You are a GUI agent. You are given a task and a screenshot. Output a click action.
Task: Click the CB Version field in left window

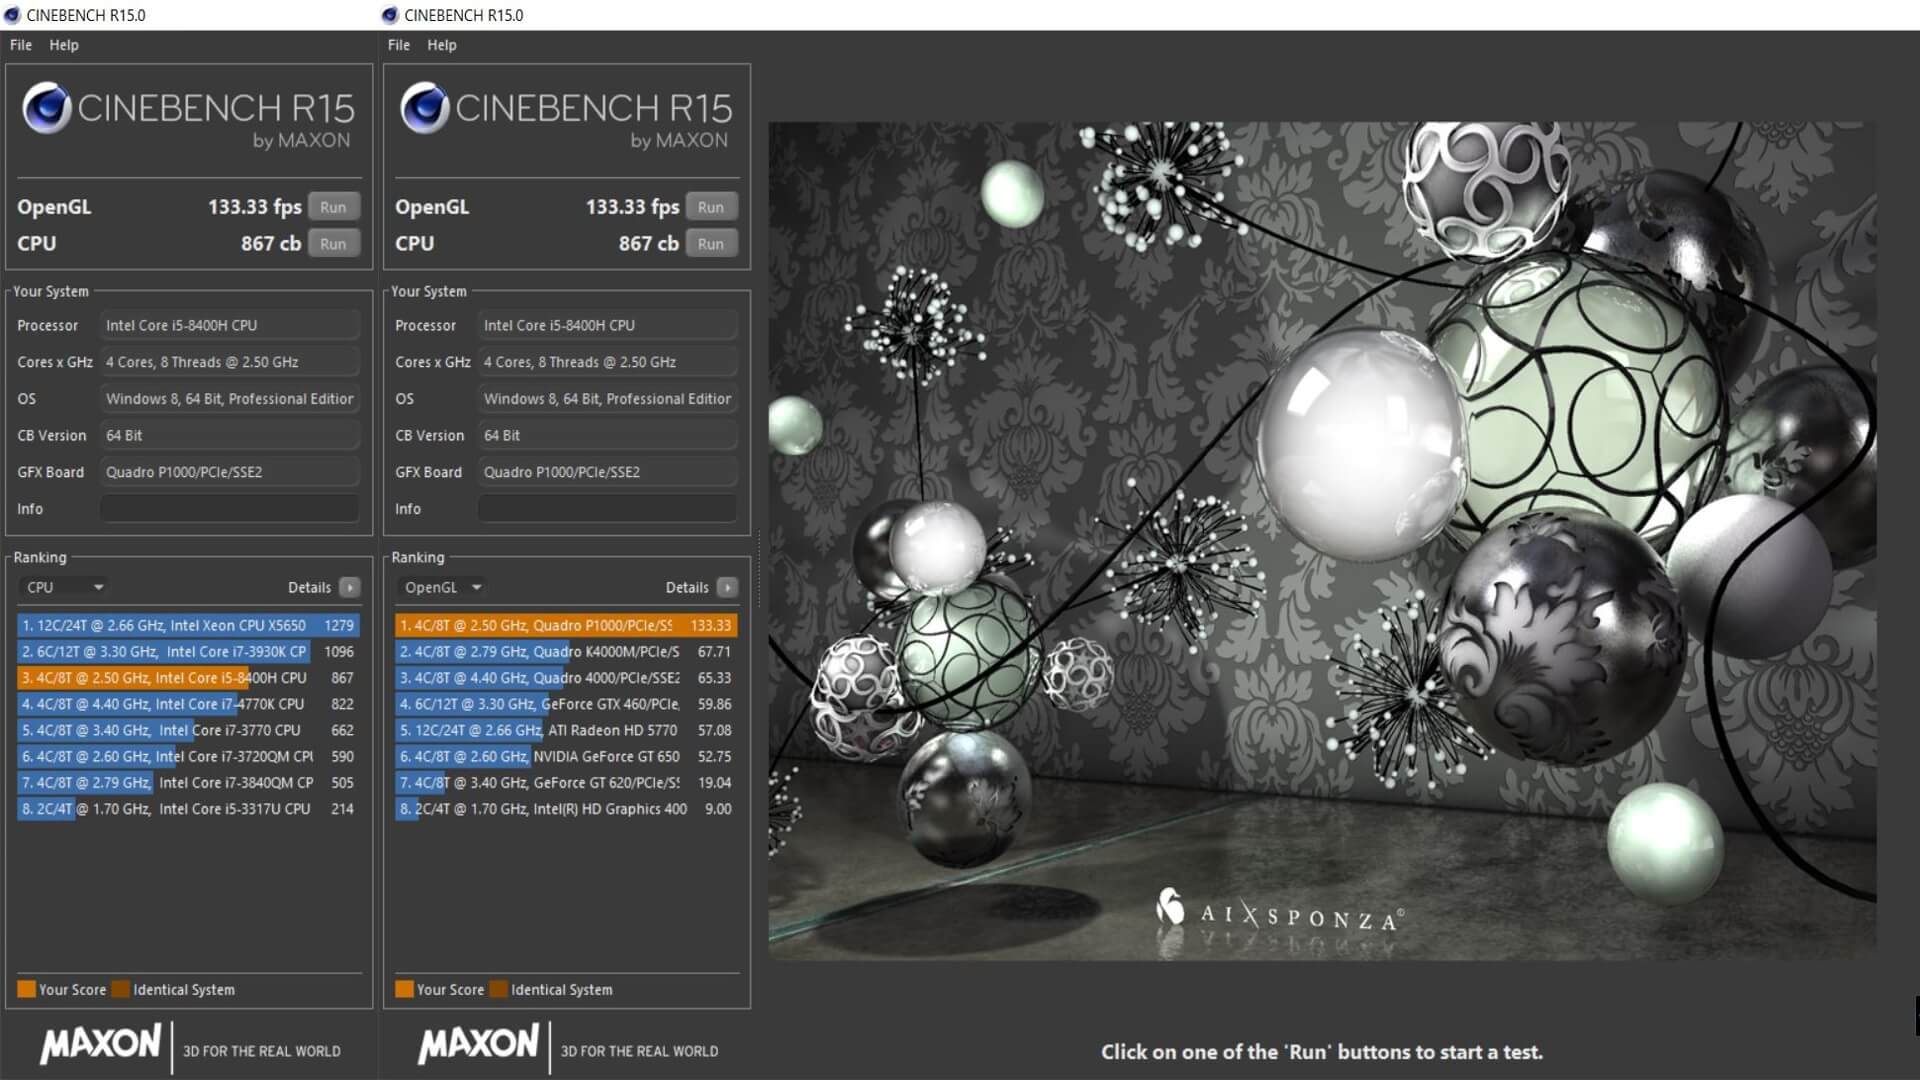tap(229, 435)
